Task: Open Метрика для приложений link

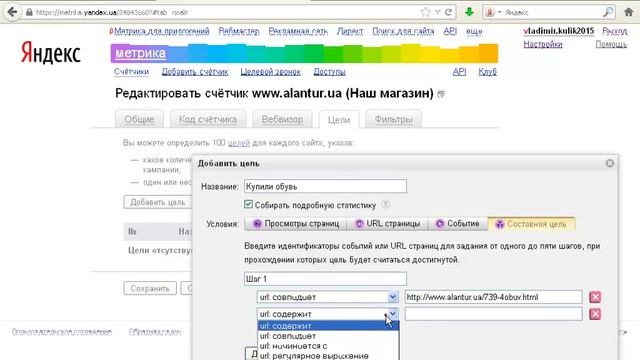Action: (162, 31)
